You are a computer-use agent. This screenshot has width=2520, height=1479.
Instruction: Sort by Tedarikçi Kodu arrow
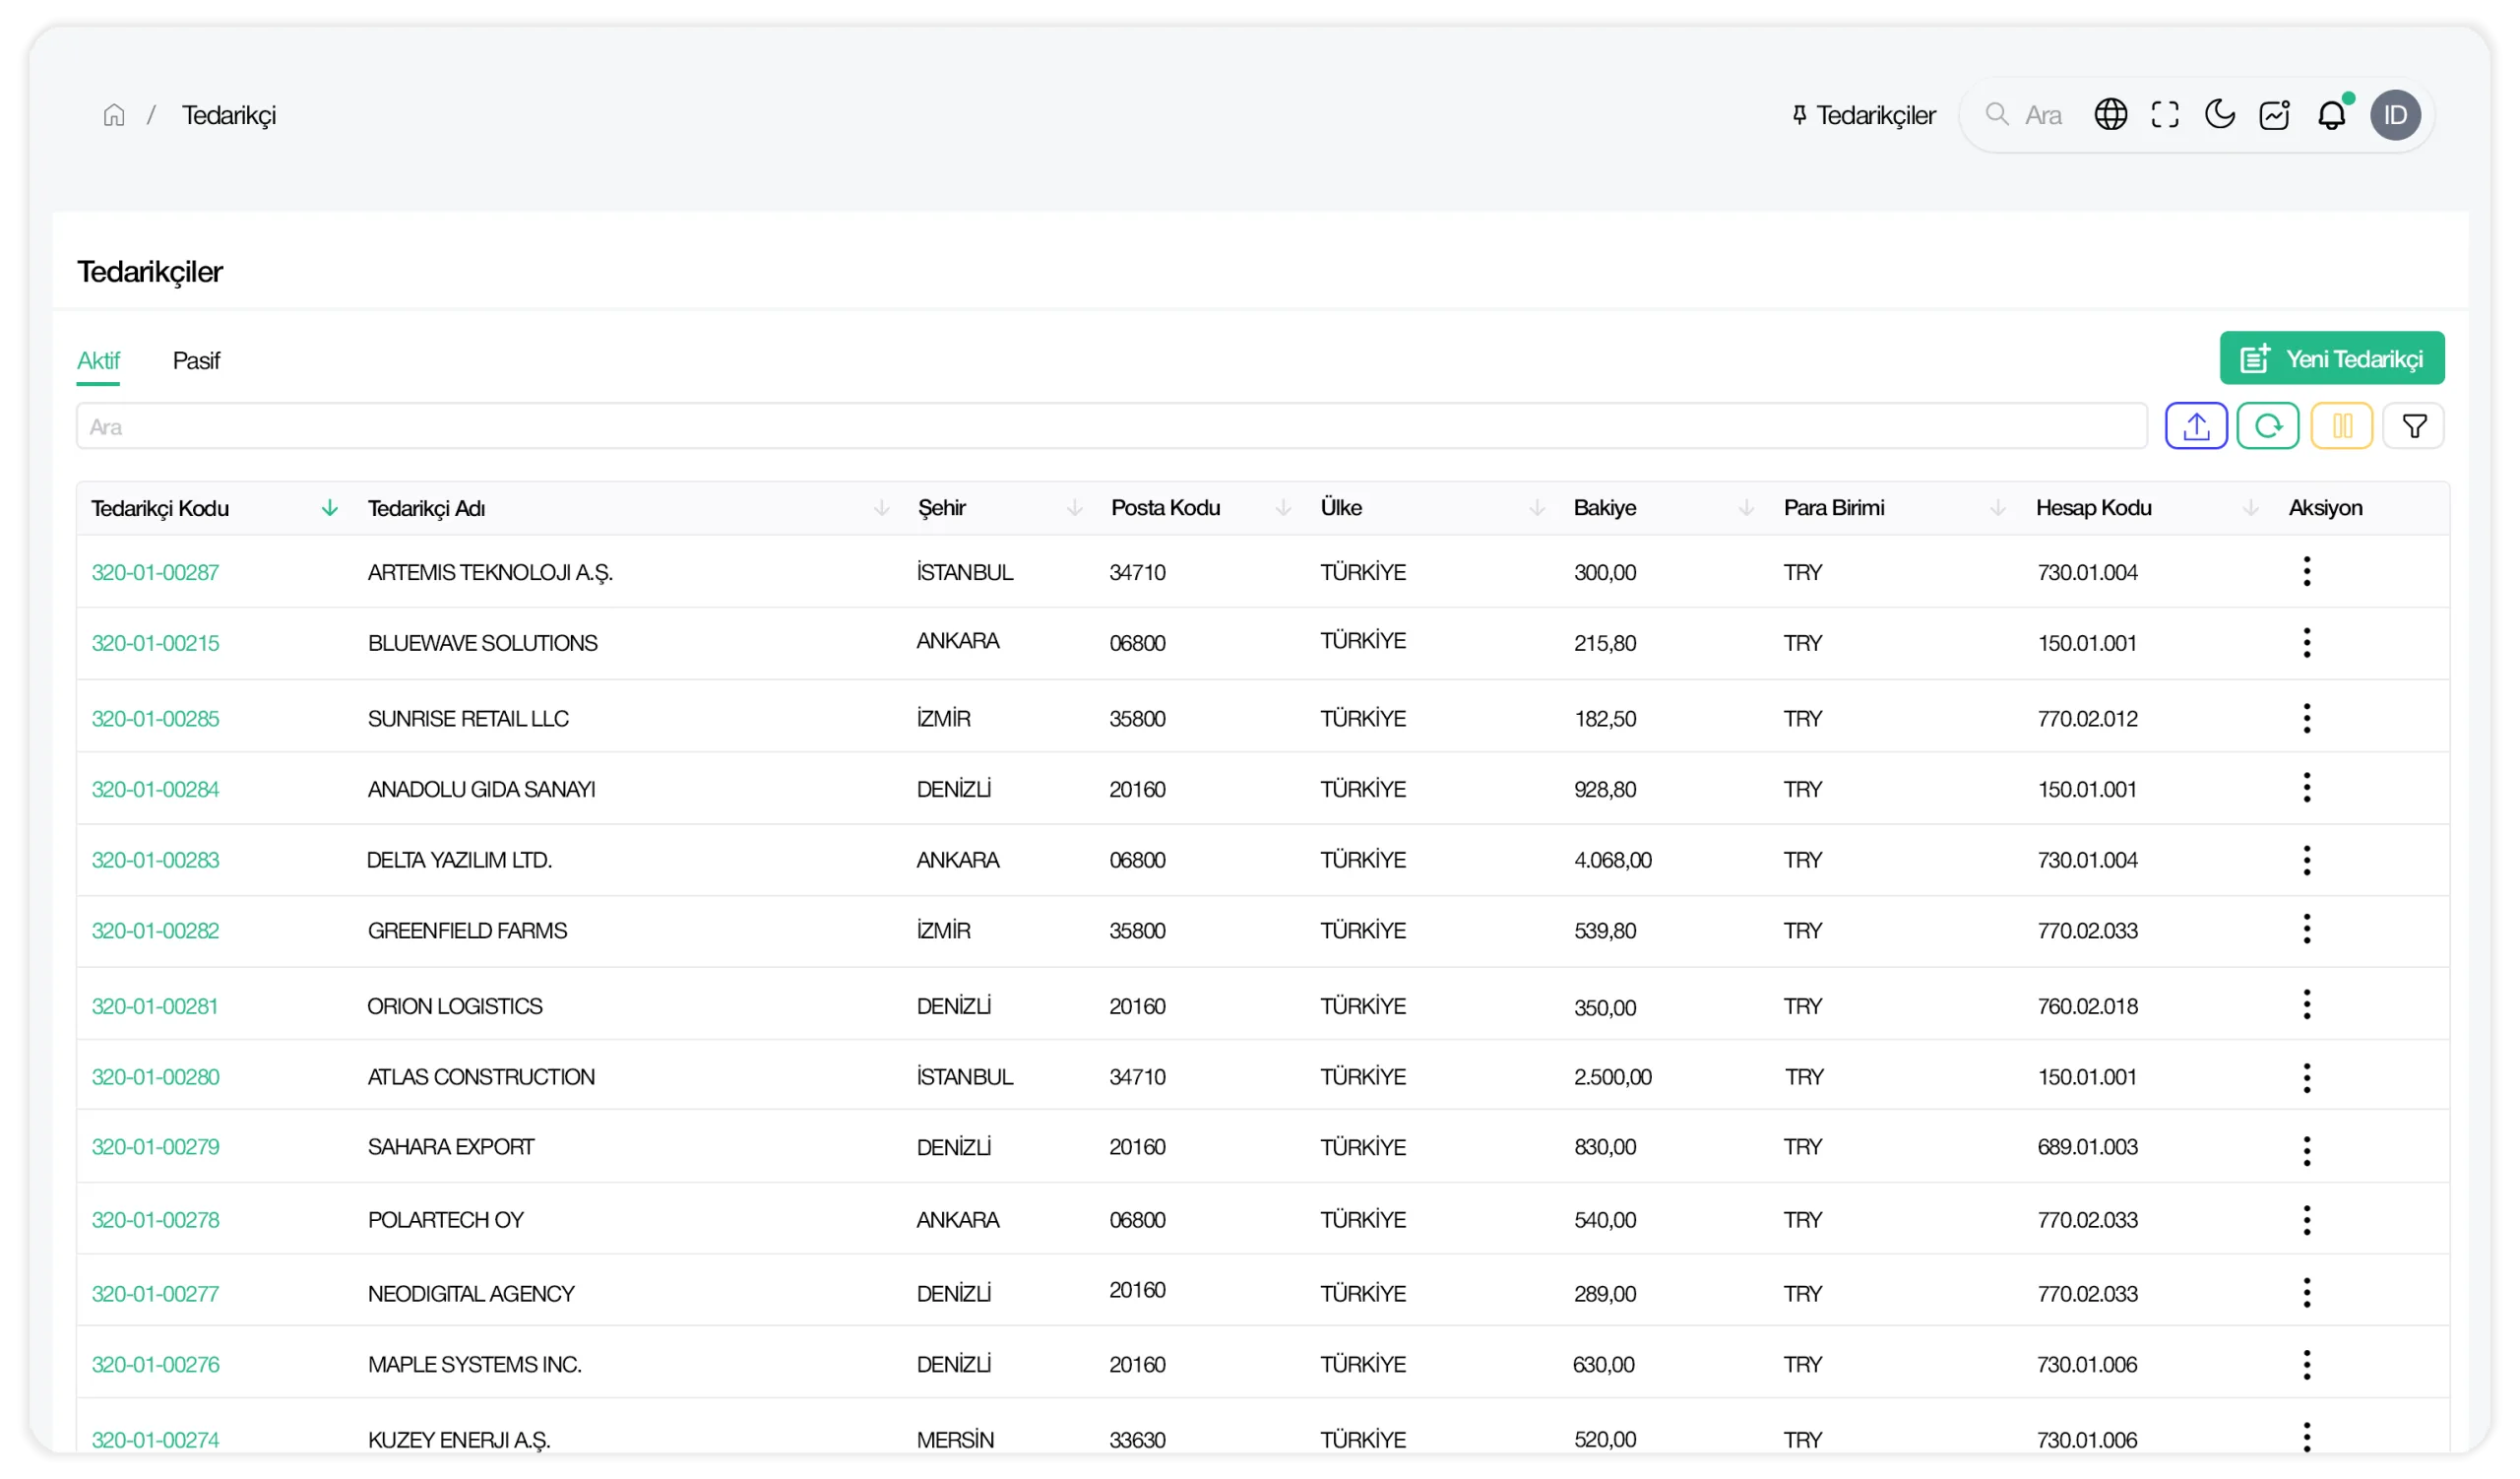tap(330, 509)
